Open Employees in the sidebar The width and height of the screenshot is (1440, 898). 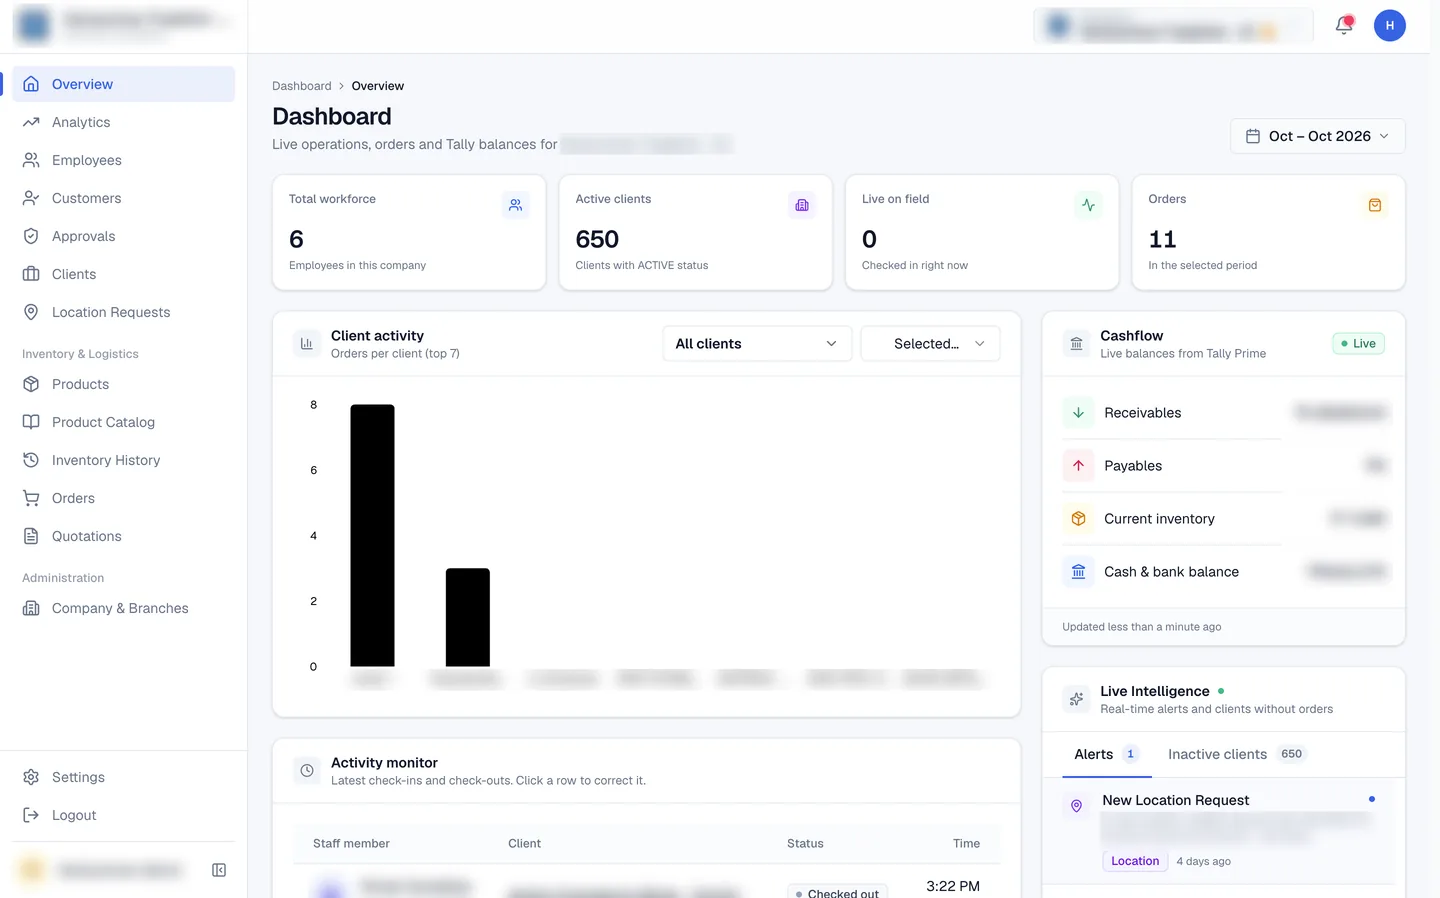tap(124, 160)
